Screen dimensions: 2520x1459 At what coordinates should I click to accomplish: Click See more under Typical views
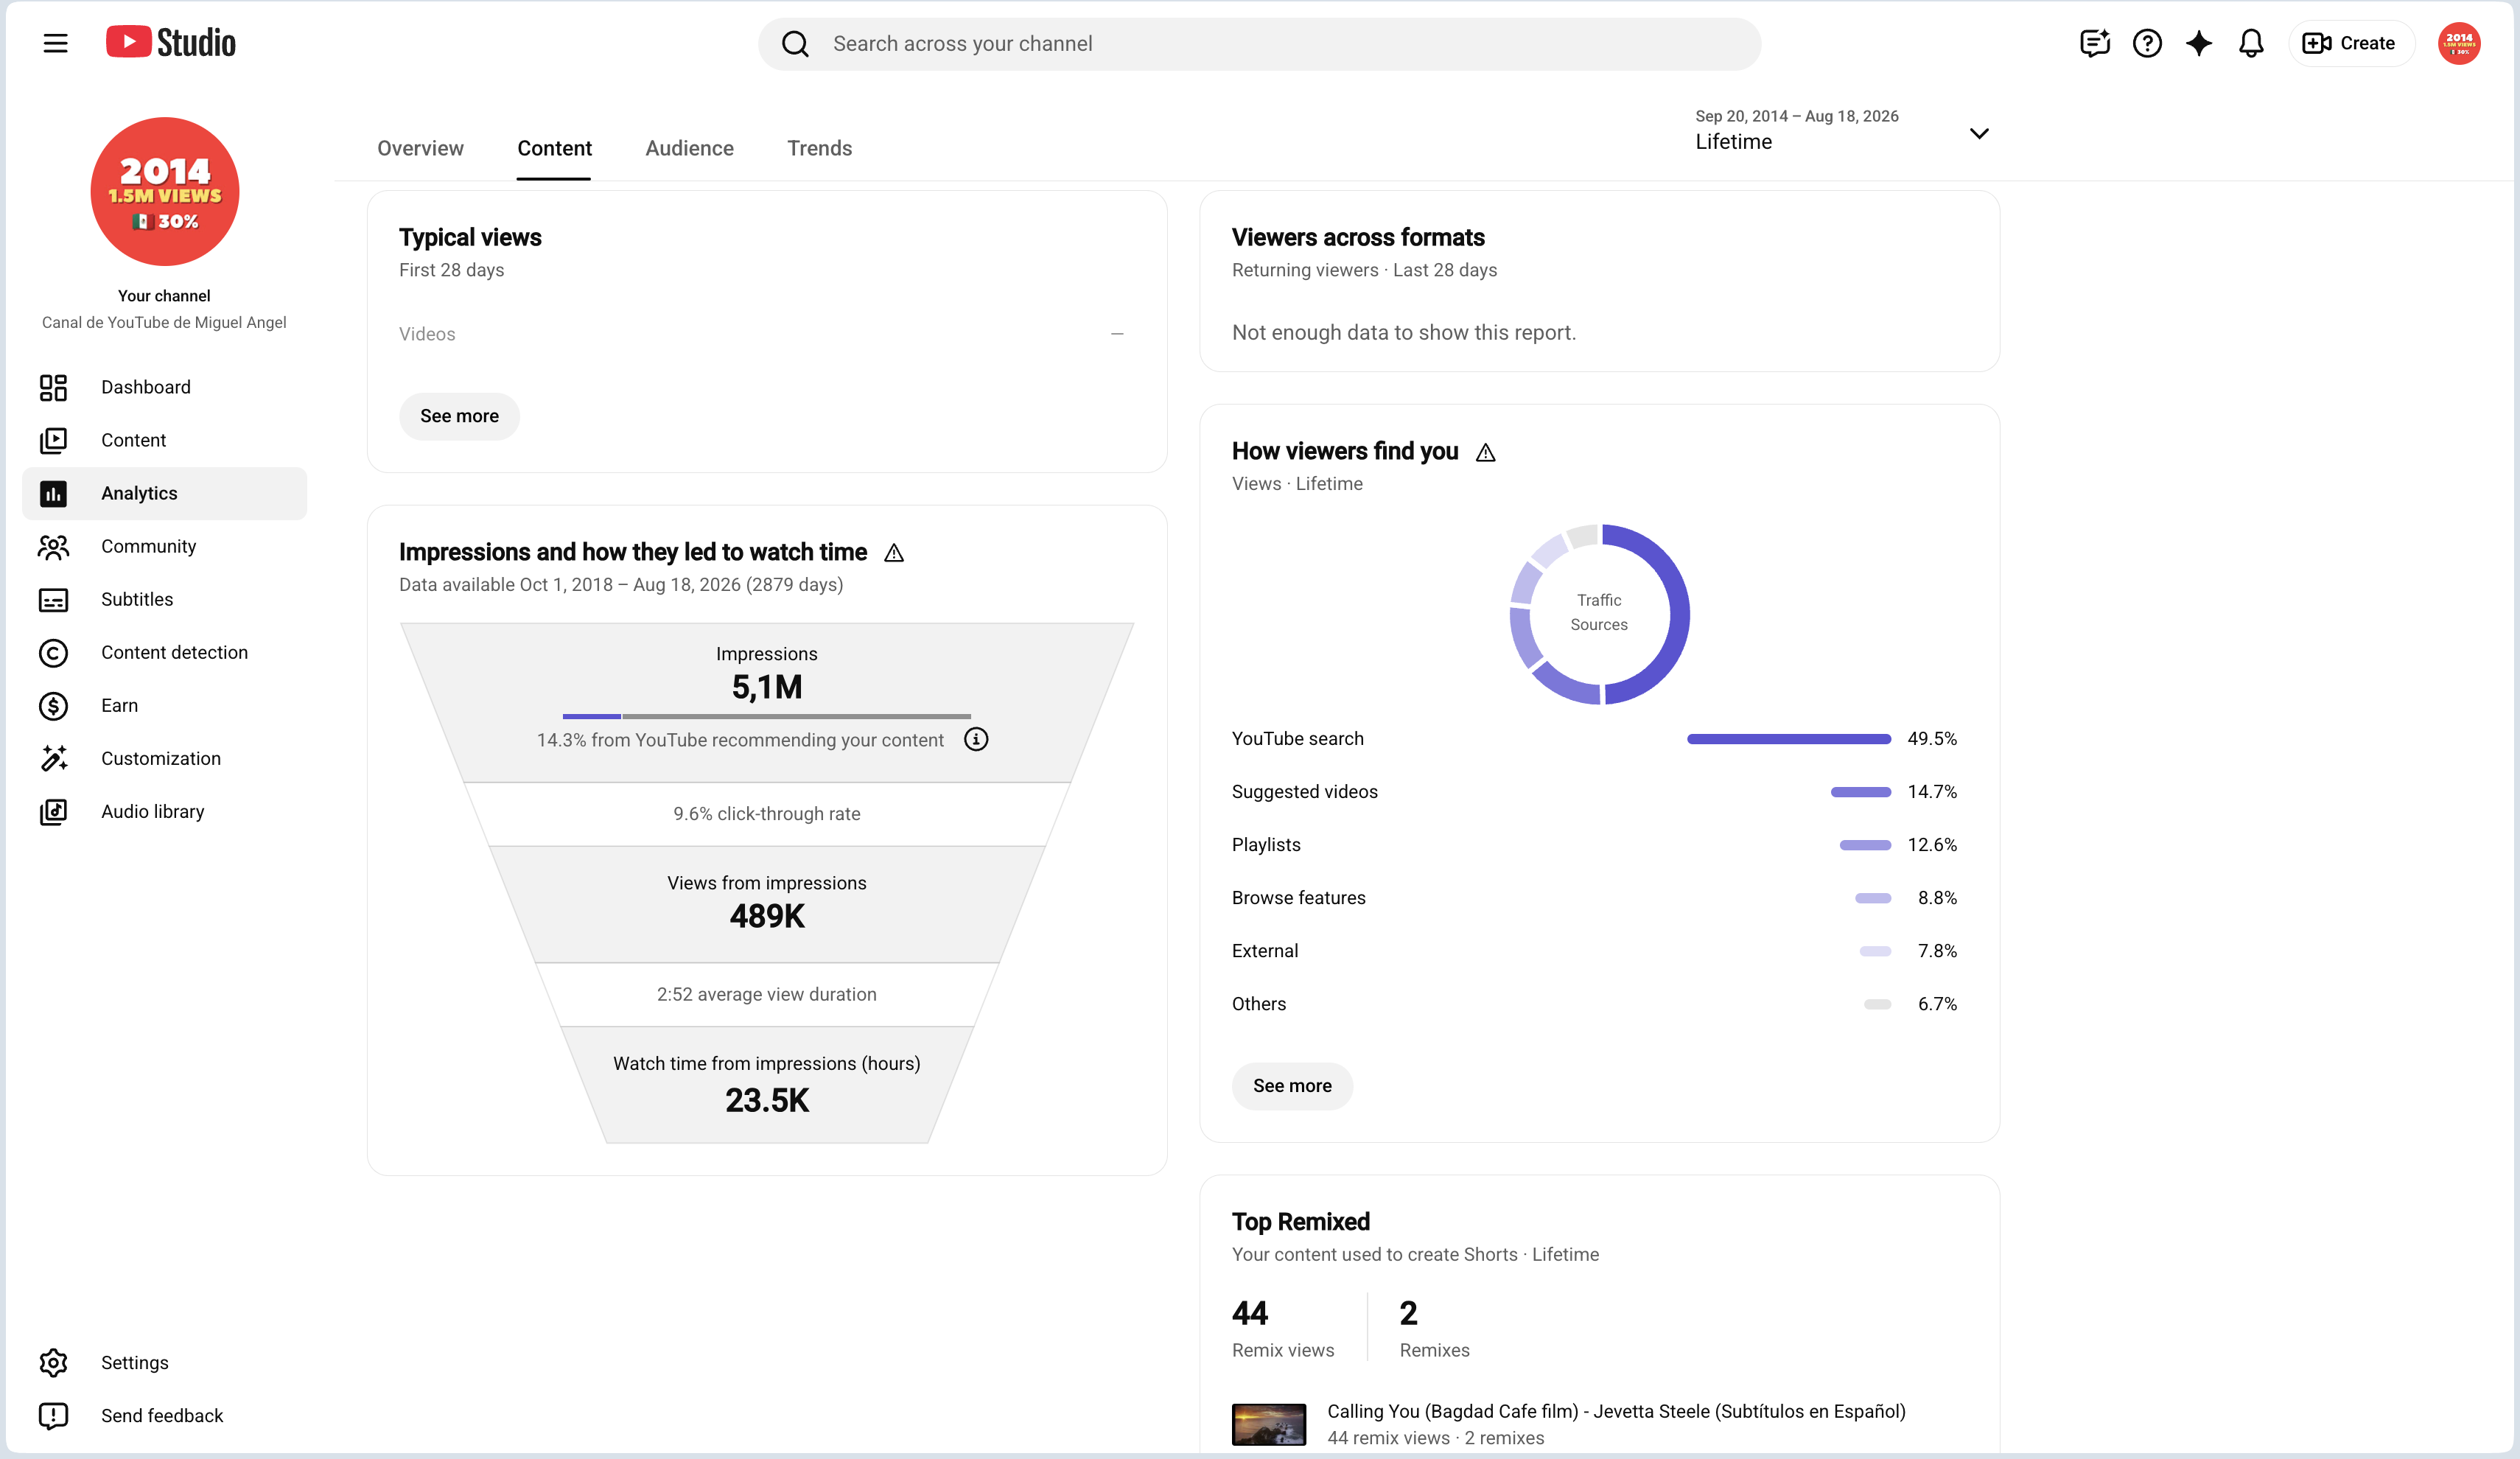[459, 416]
